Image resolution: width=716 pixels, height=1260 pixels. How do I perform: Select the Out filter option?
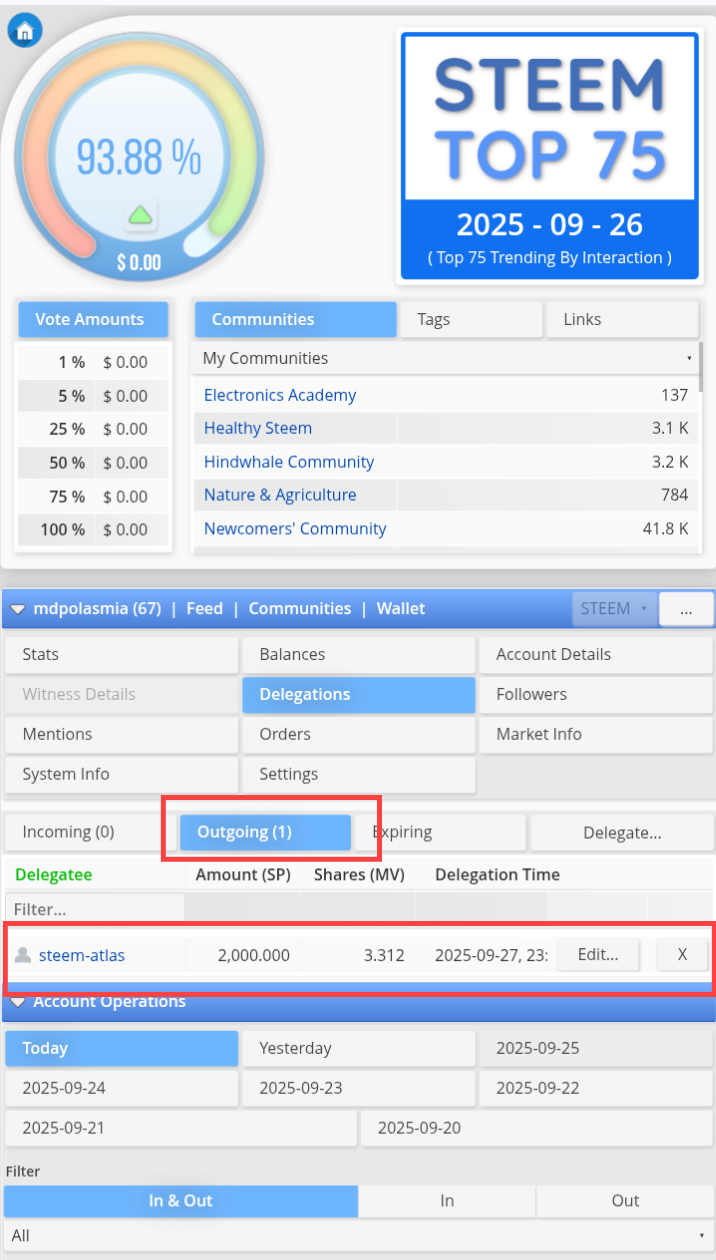point(625,1201)
